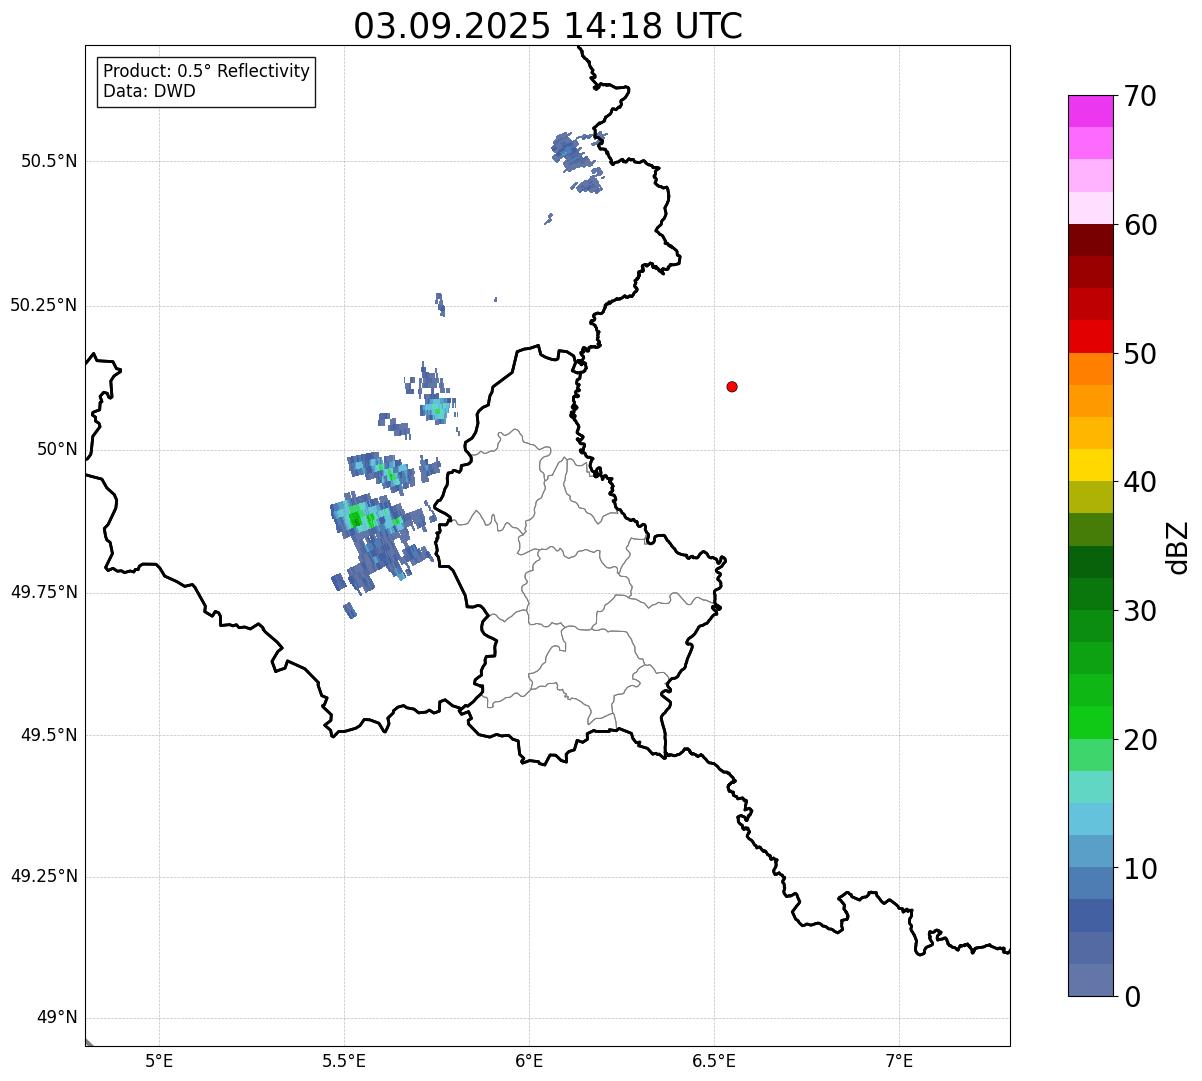Click the latitude label "50.5°N"
The image size is (1202, 1081).
tap(49, 161)
